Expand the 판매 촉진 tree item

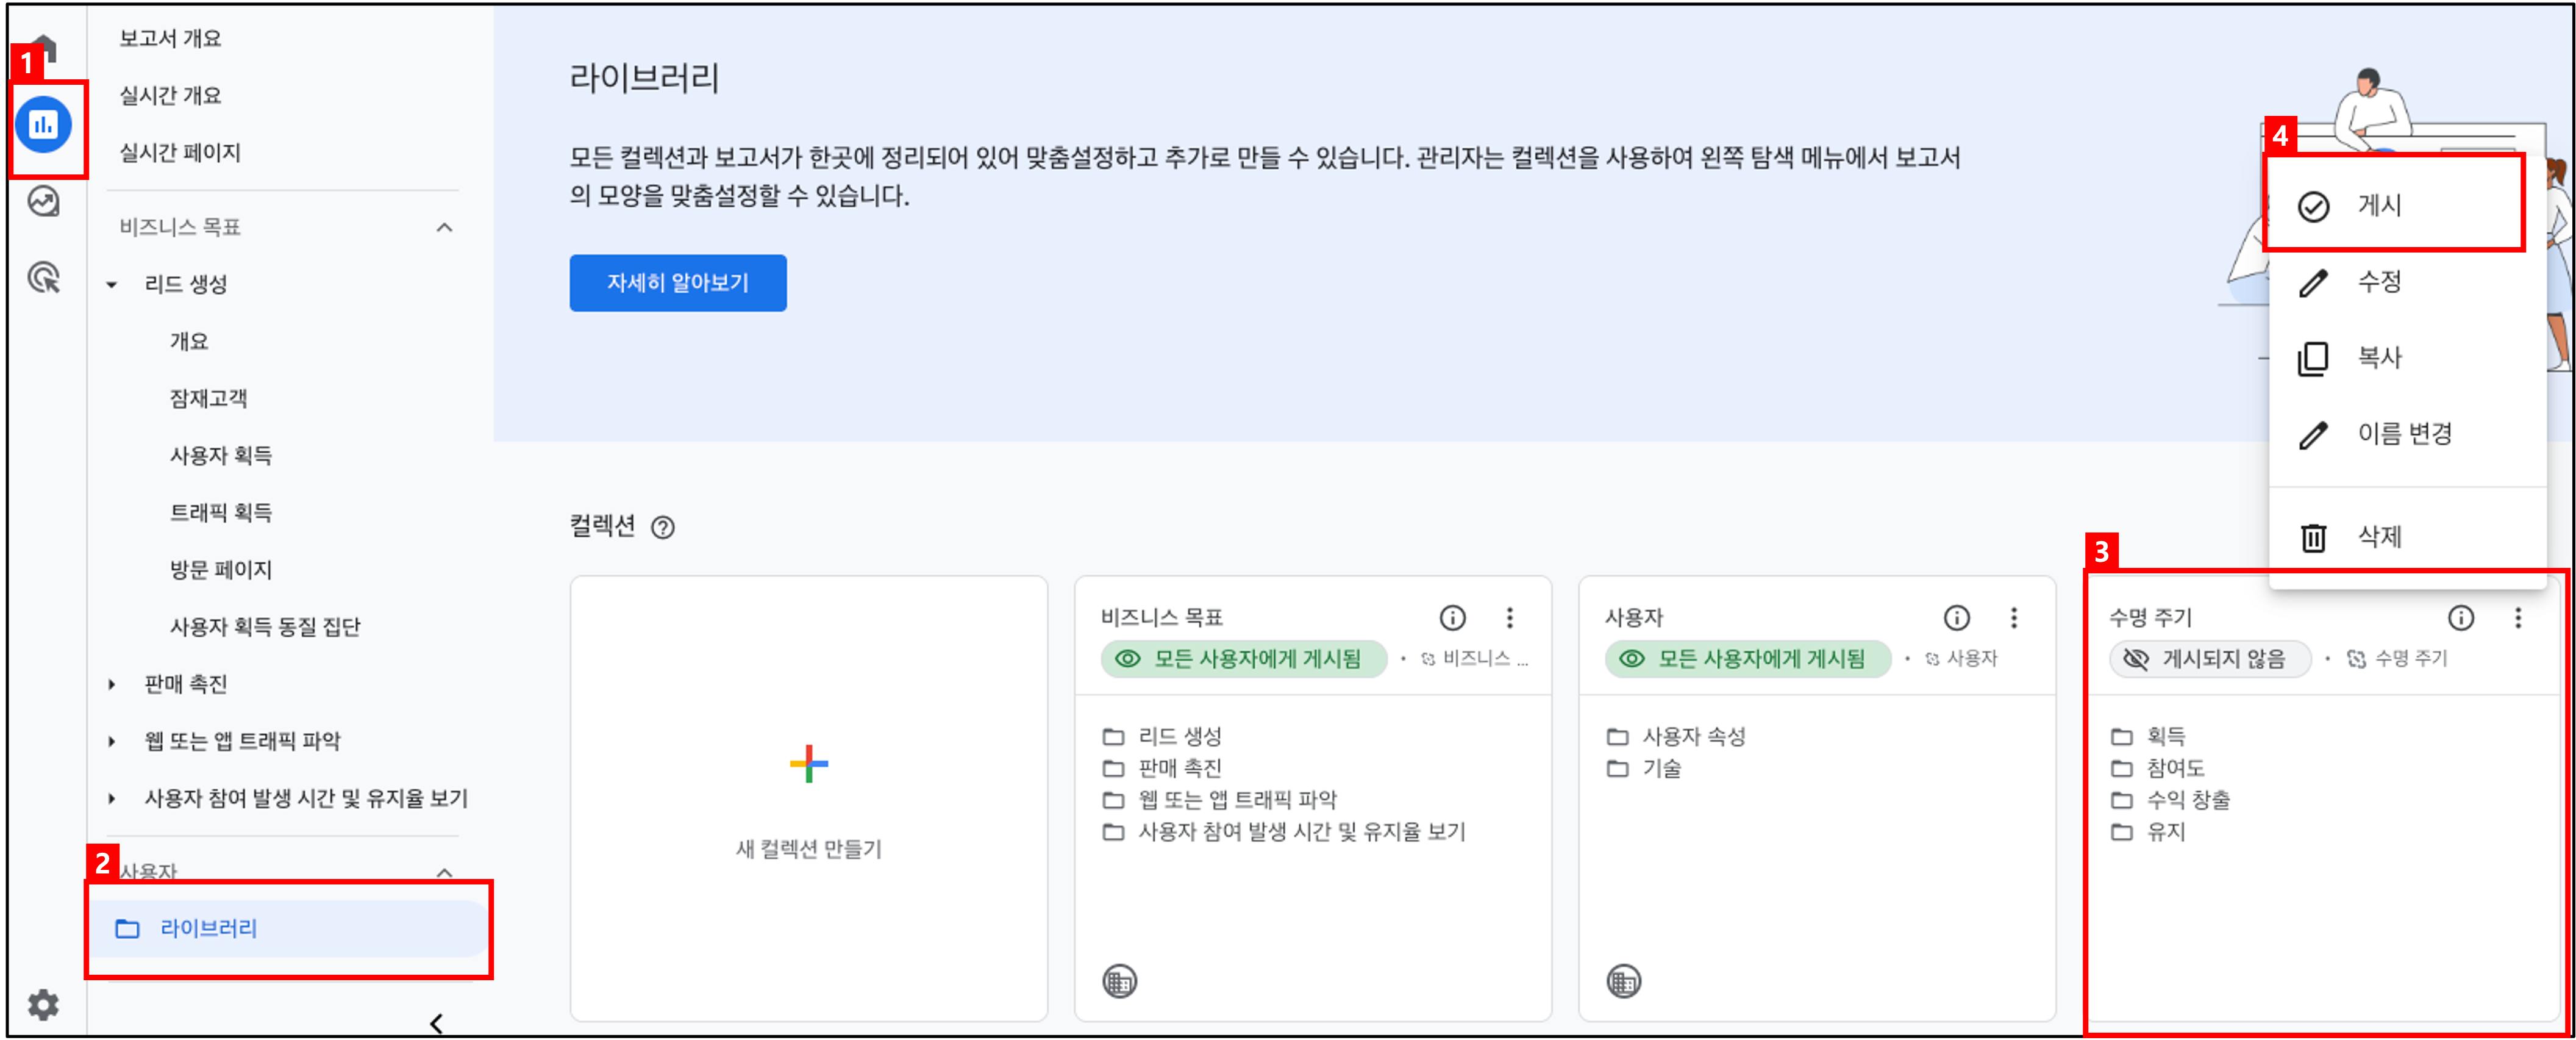pyautogui.click(x=112, y=685)
